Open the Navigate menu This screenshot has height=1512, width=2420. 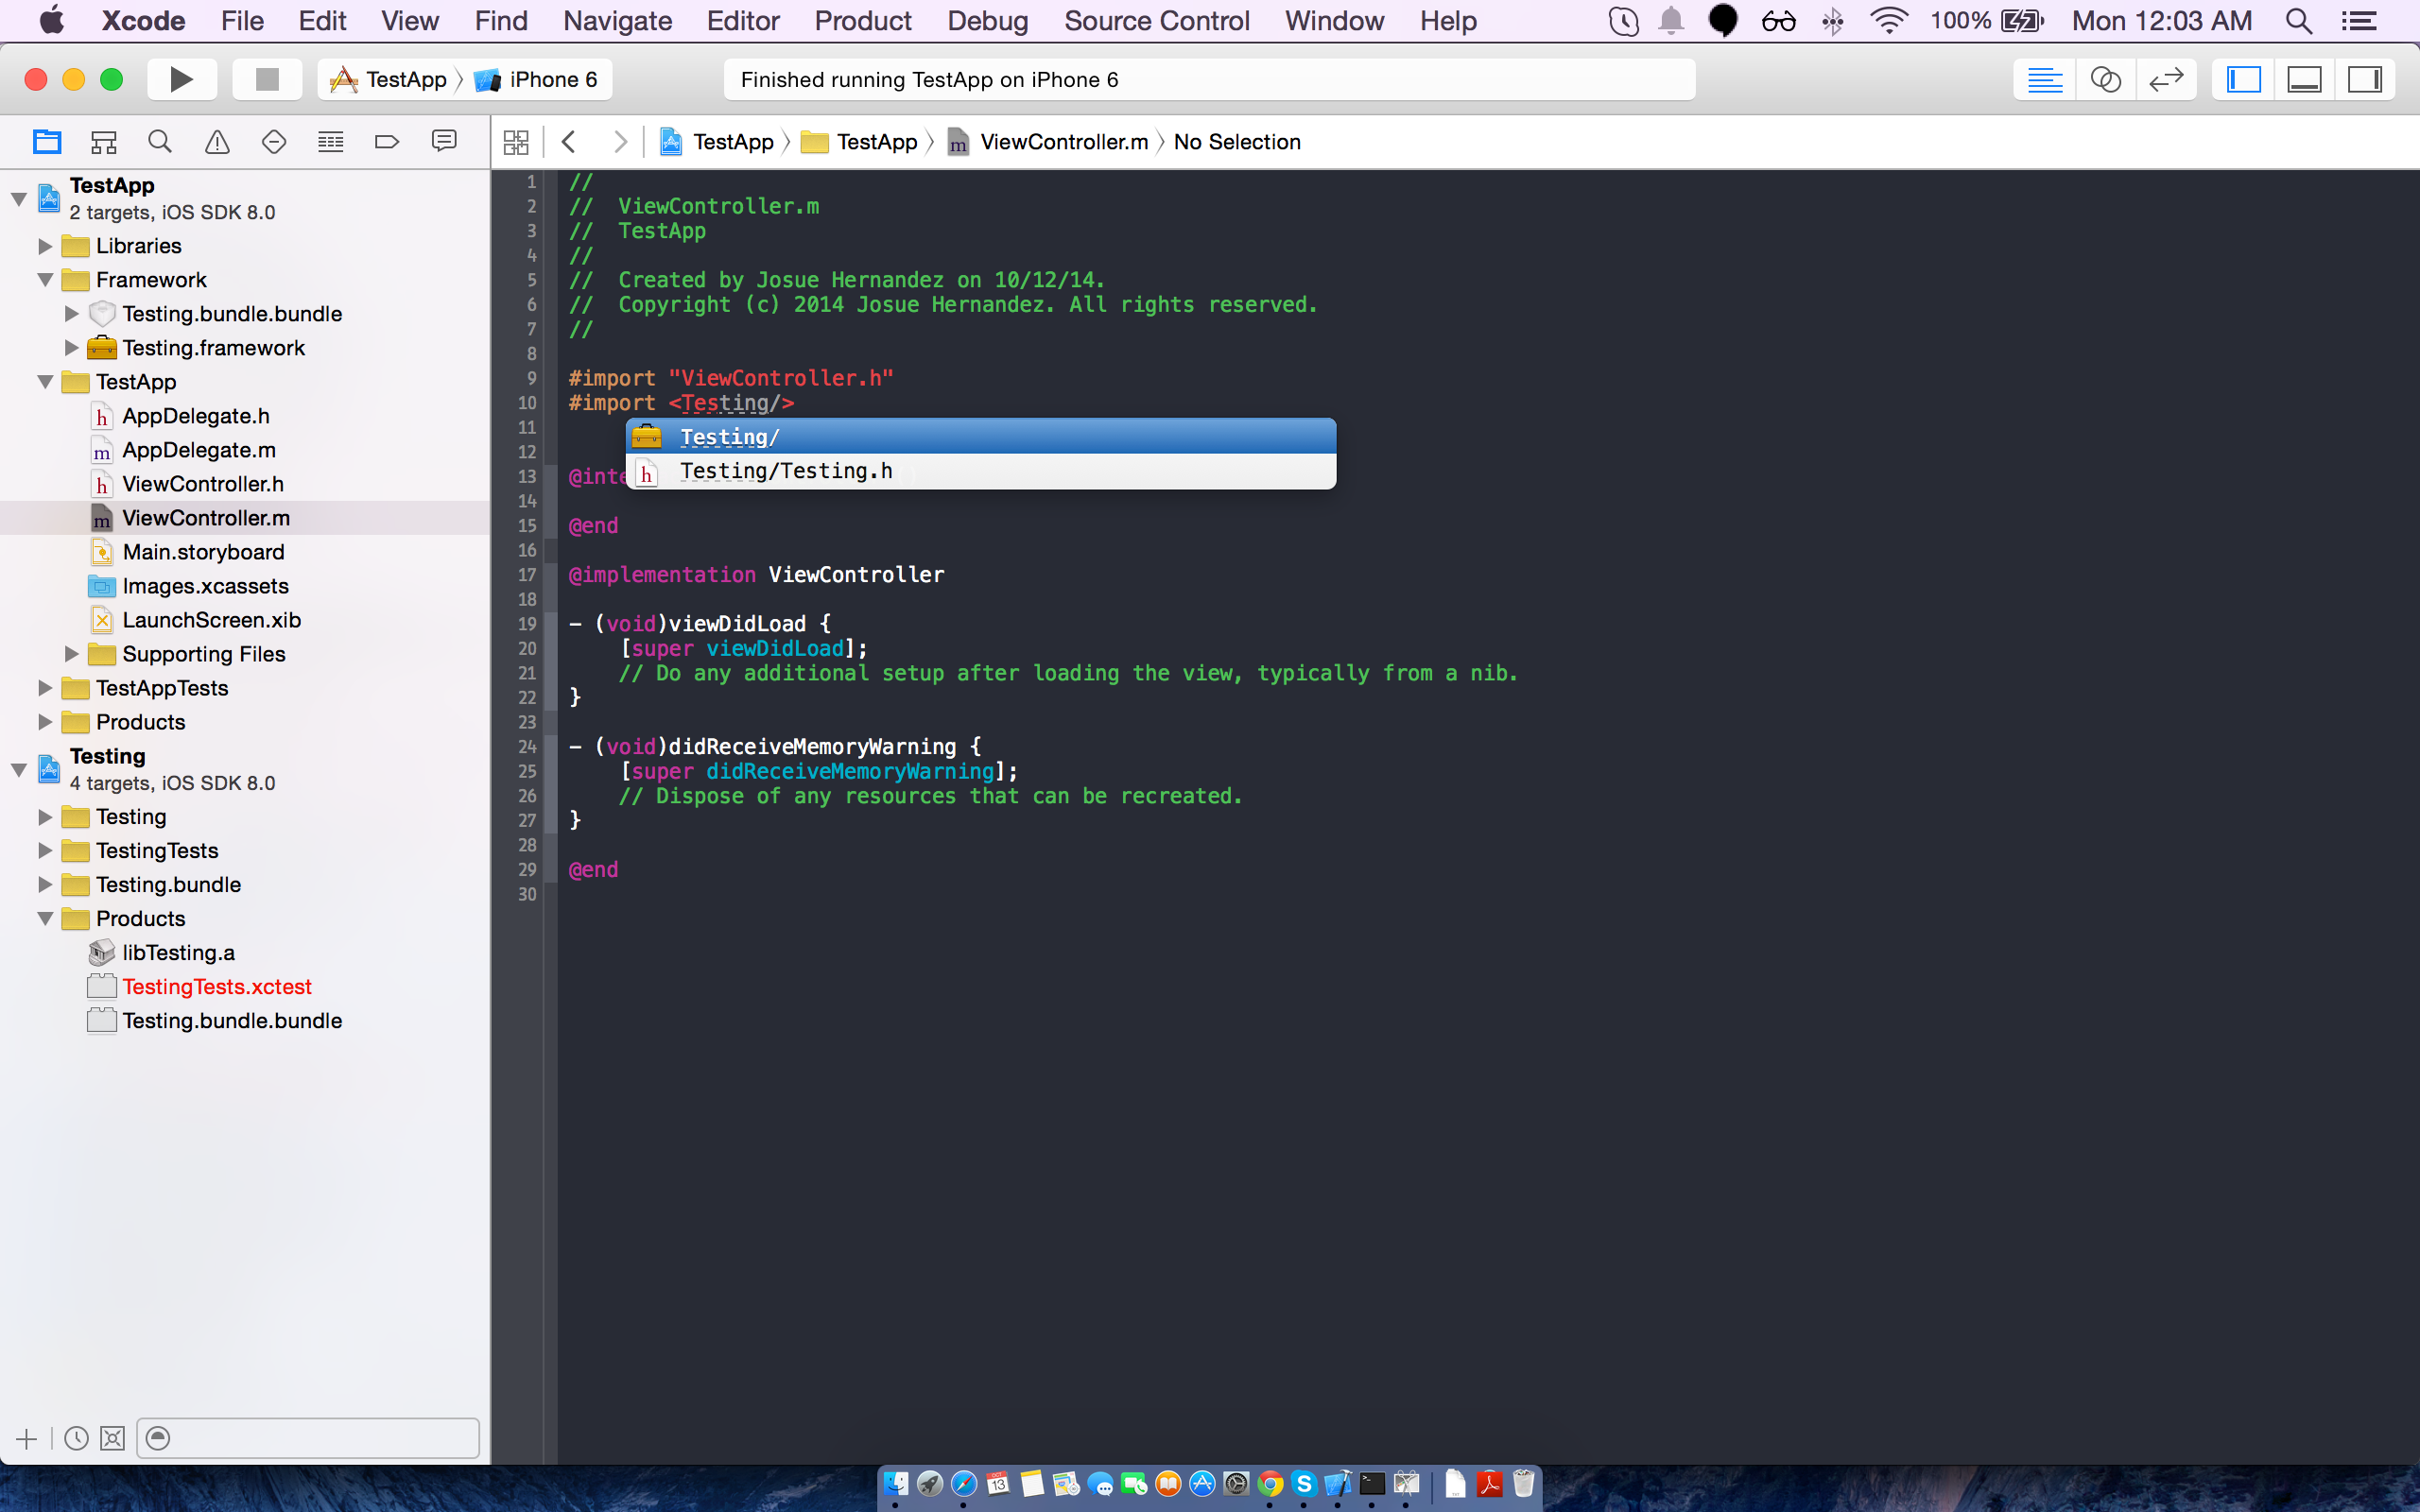[617, 21]
